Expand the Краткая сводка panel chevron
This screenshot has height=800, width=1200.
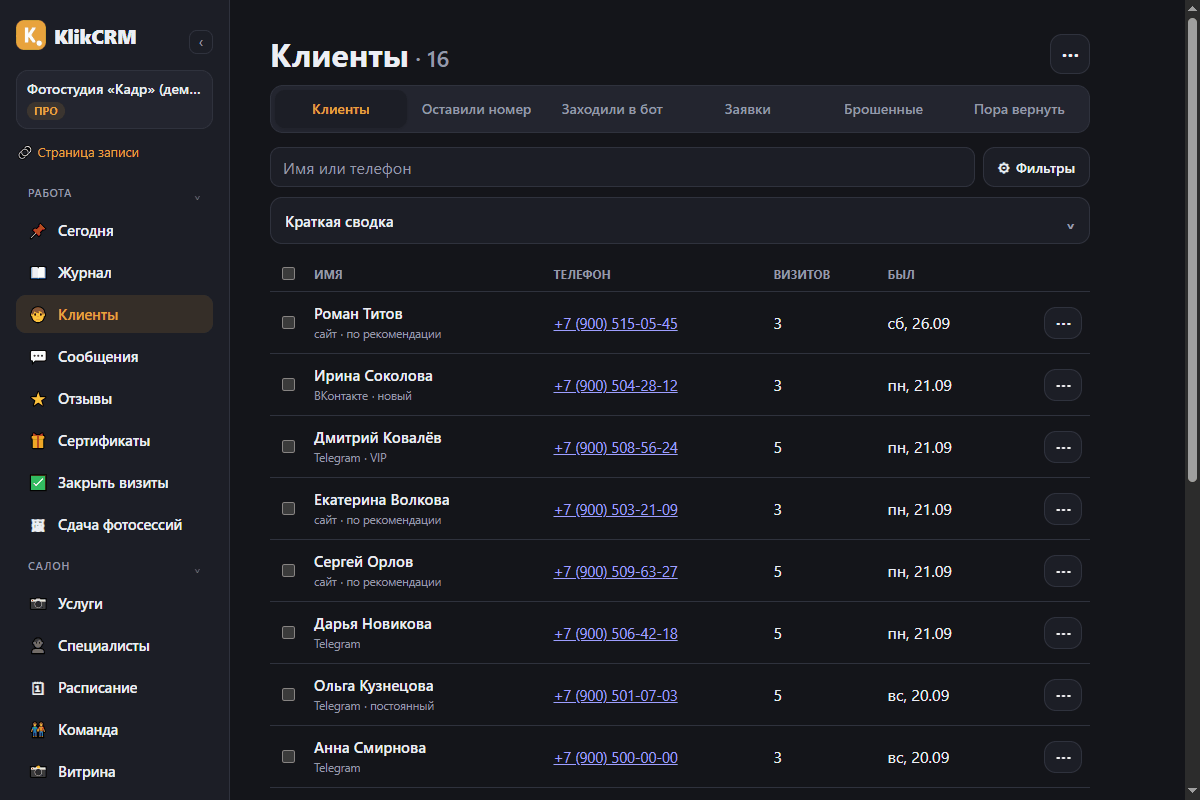pos(1070,225)
